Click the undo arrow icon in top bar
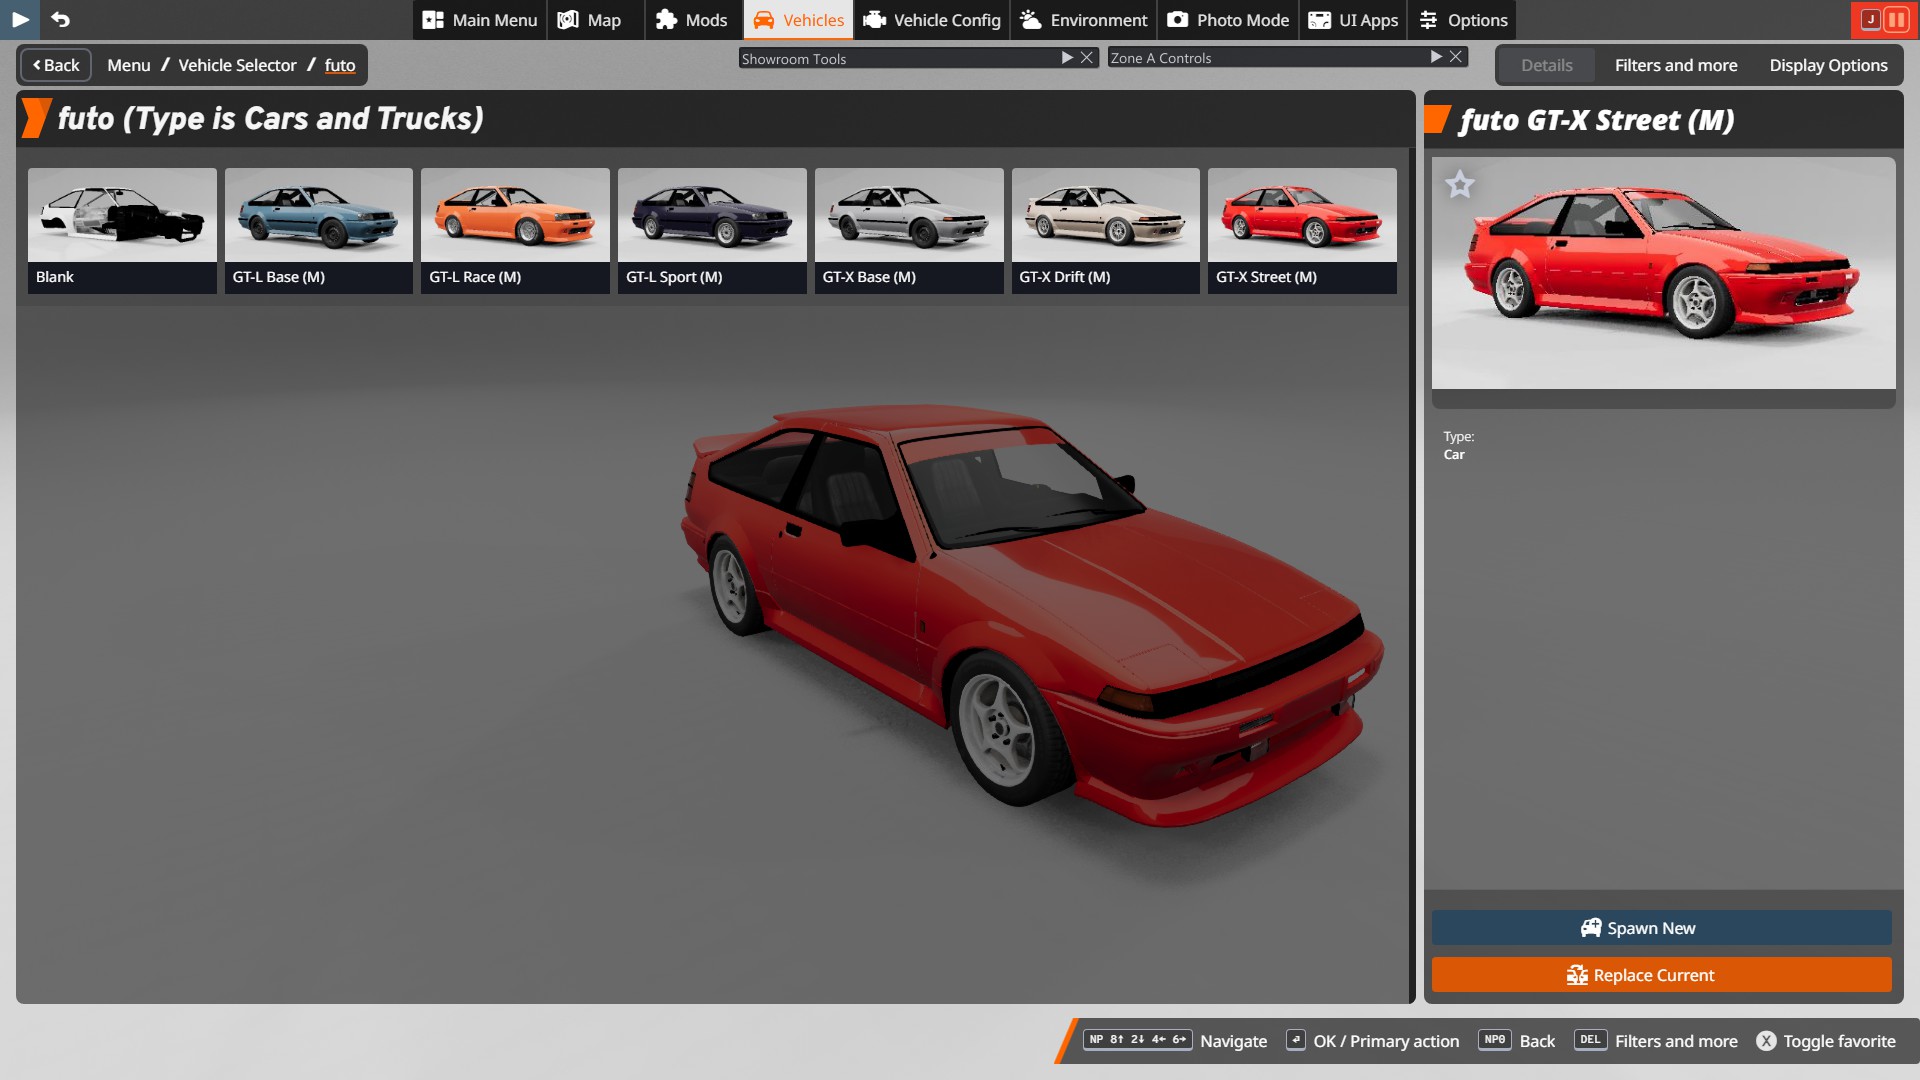The width and height of the screenshot is (1920, 1080). tap(61, 19)
